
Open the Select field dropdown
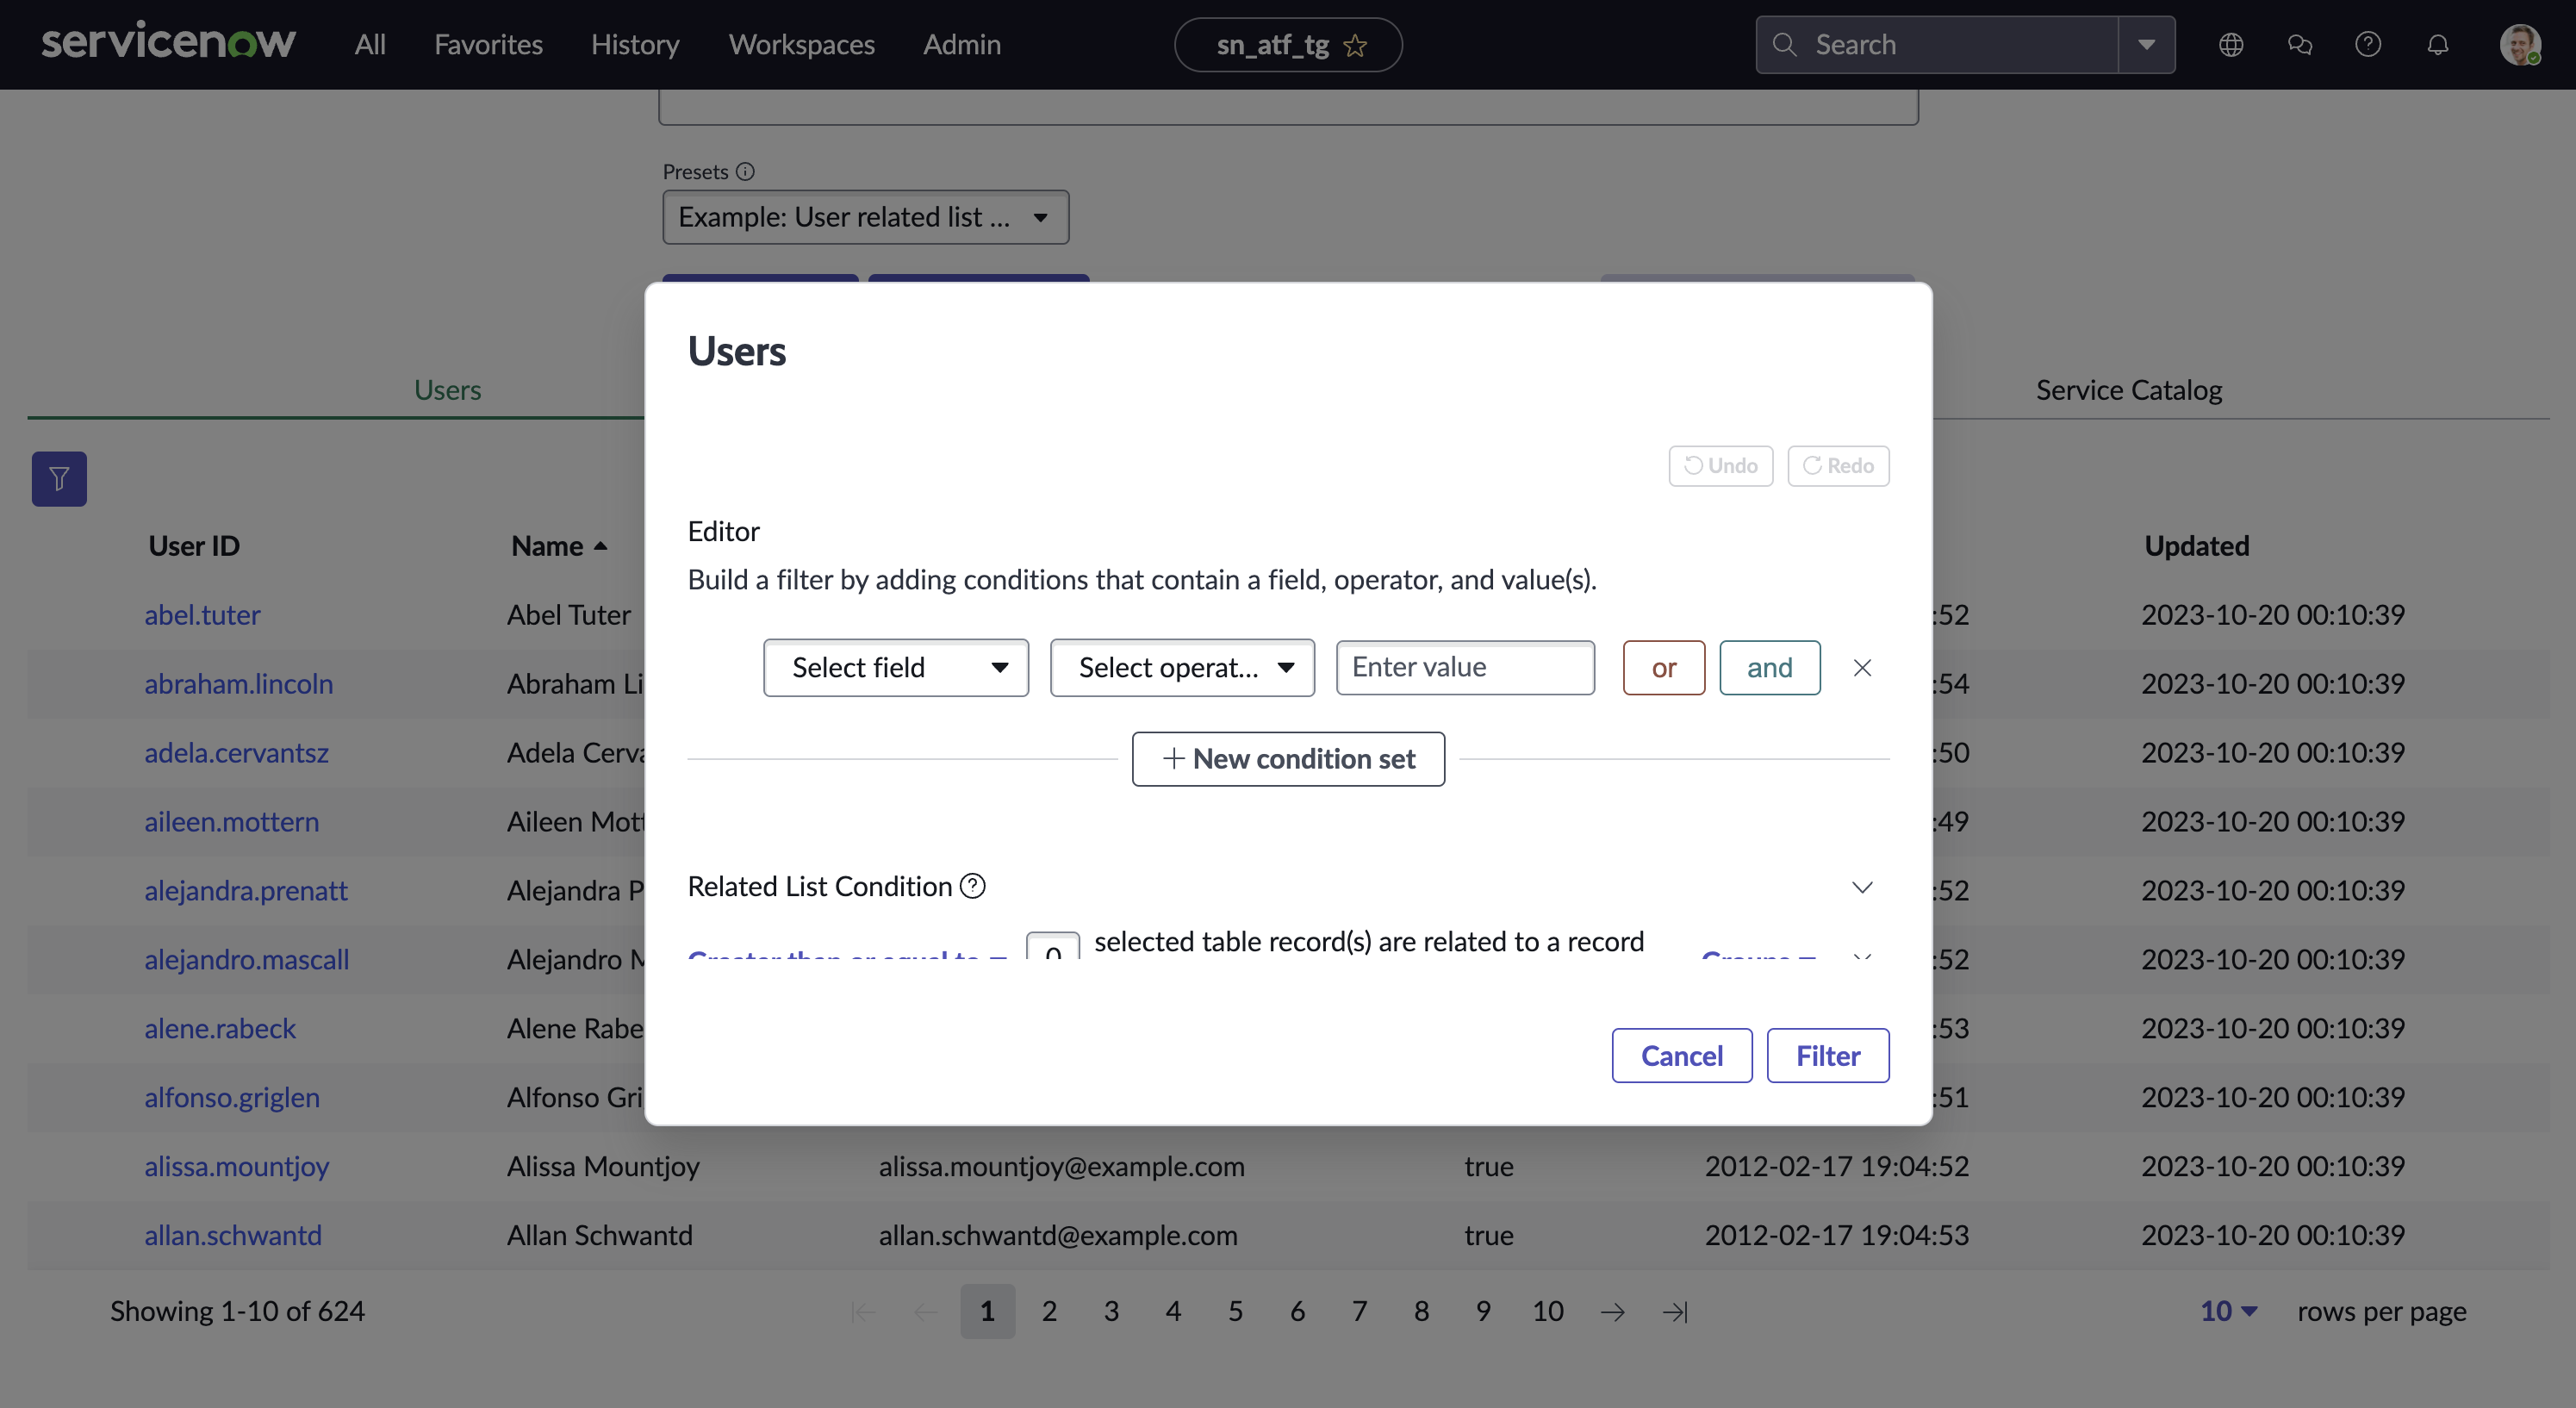click(x=896, y=668)
